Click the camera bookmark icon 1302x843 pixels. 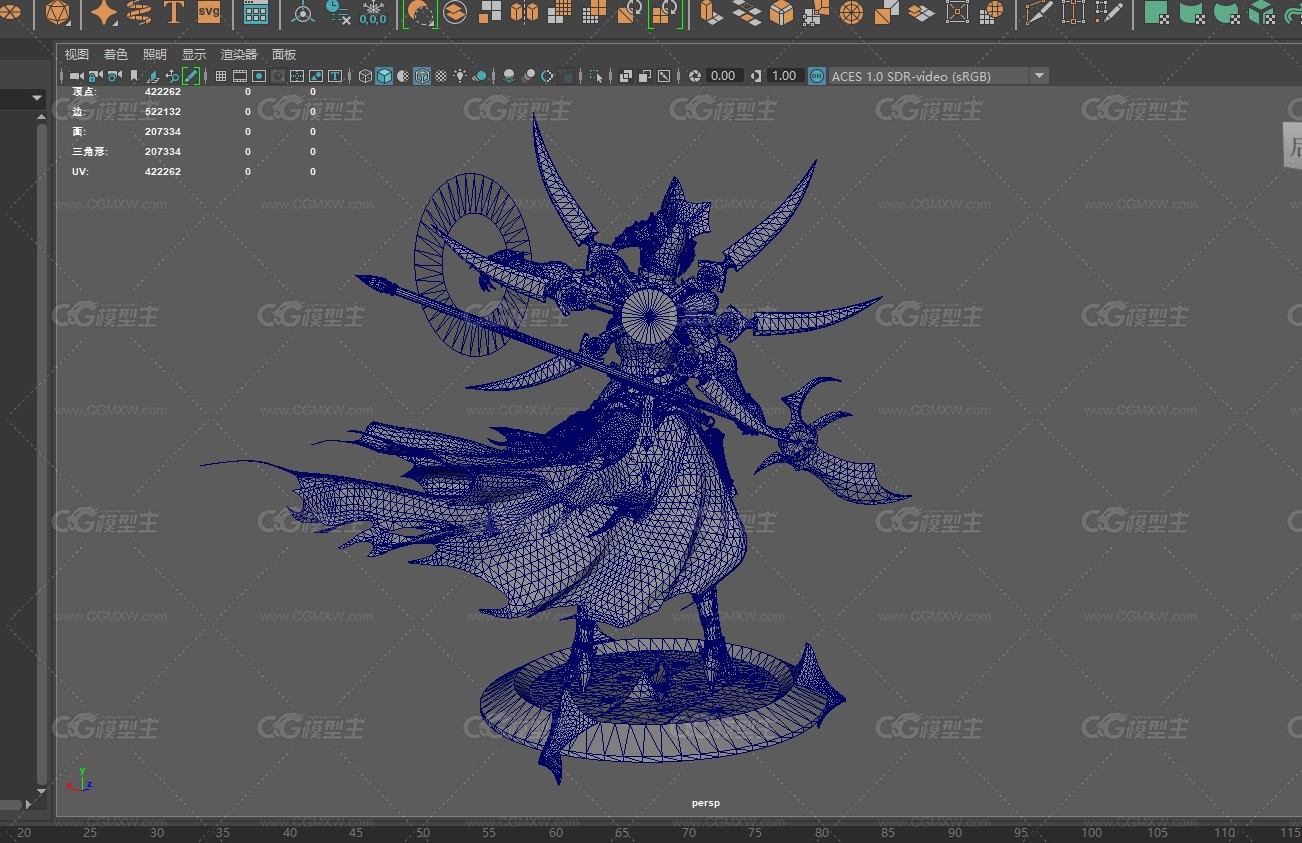[134, 76]
